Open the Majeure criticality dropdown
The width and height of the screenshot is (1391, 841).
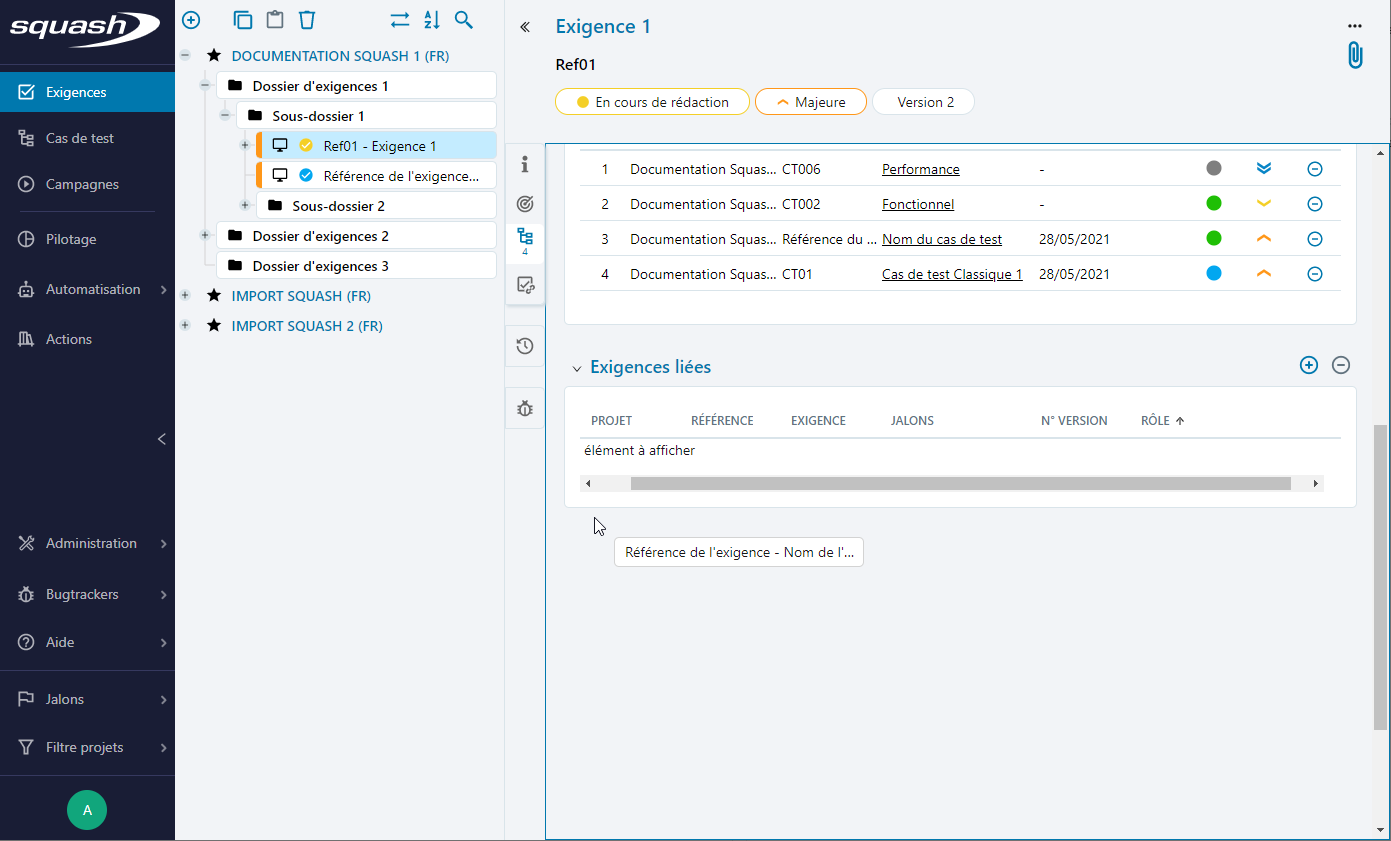click(810, 102)
